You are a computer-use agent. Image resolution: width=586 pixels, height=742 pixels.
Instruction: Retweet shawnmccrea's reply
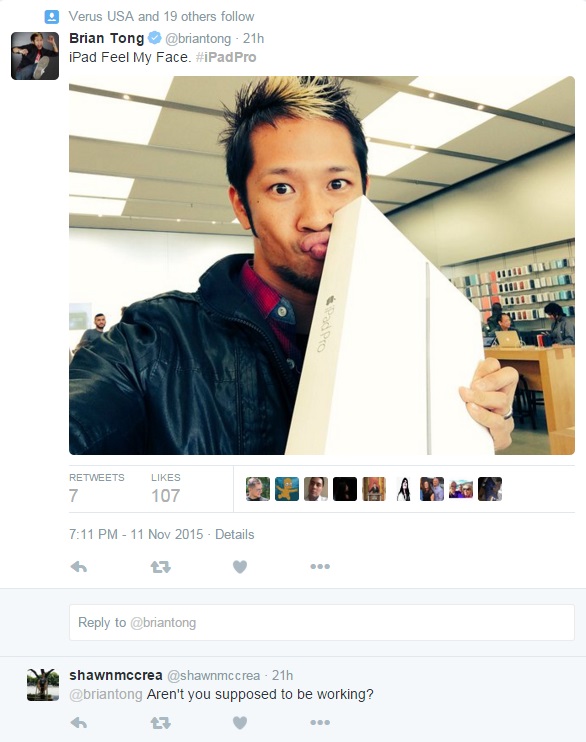pos(160,723)
